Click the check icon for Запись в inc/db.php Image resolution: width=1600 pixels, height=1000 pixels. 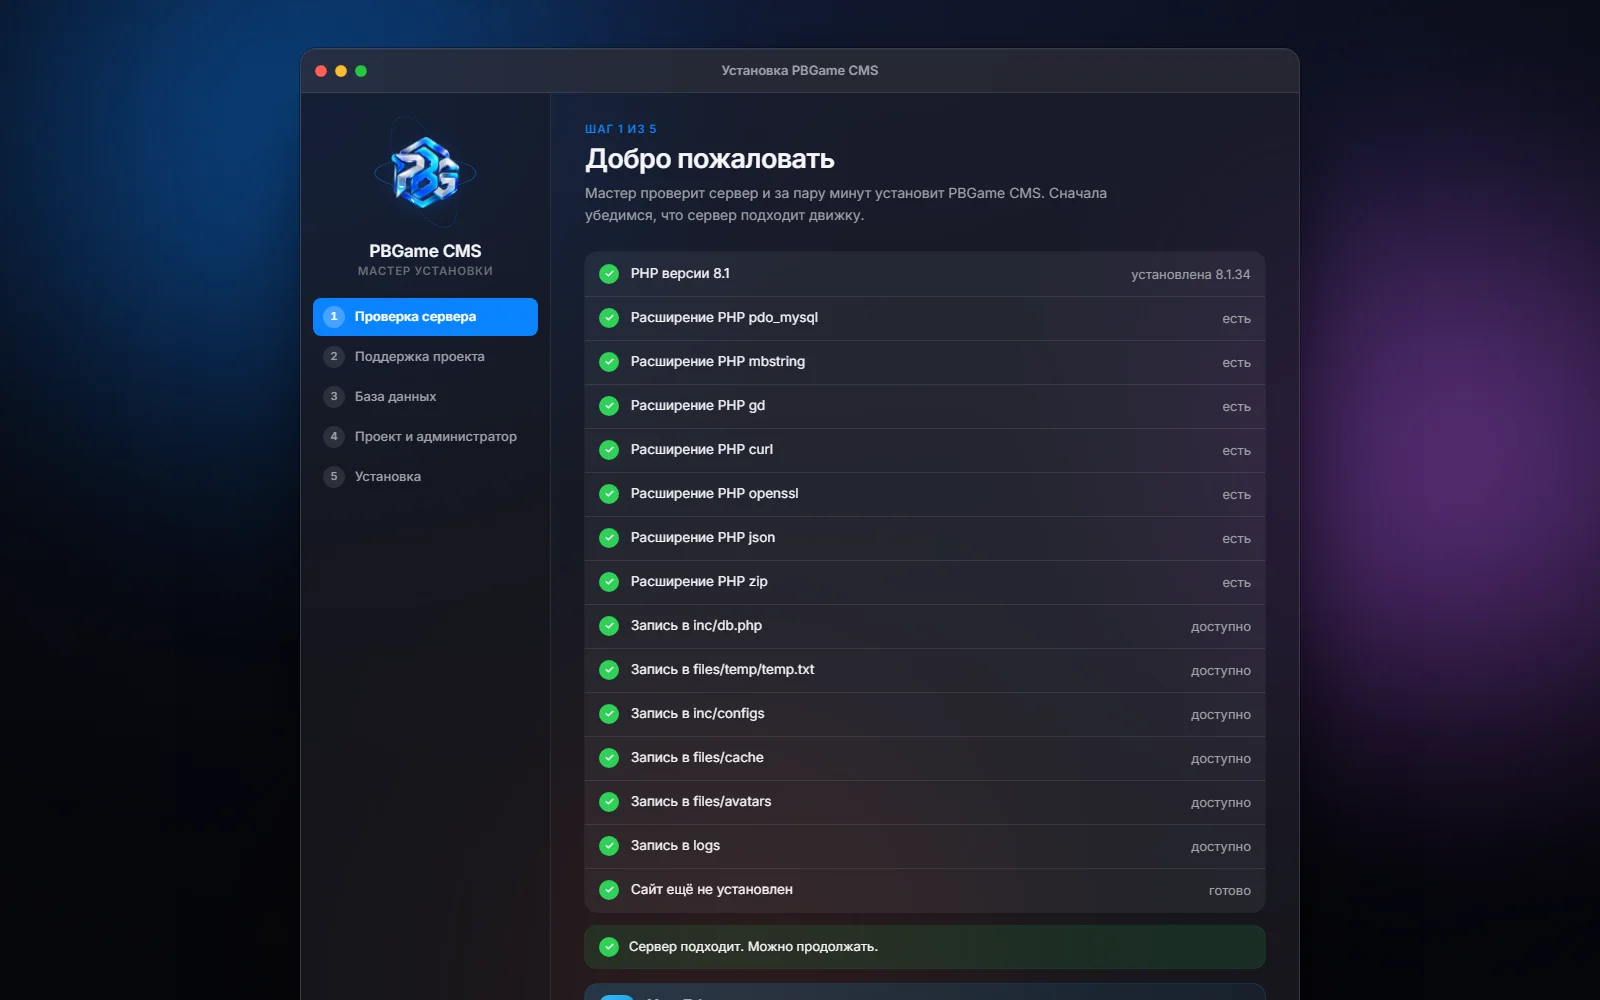click(x=609, y=626)
